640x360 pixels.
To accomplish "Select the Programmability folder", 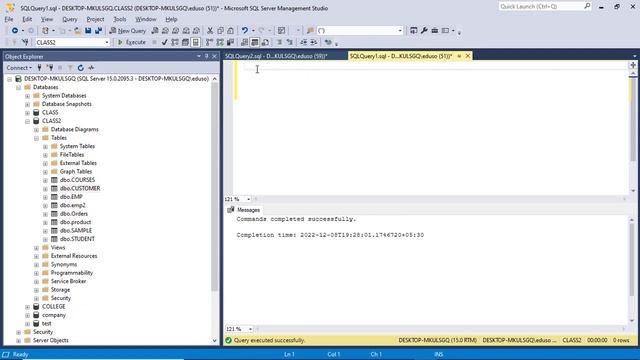I will [x=71, y=273].
